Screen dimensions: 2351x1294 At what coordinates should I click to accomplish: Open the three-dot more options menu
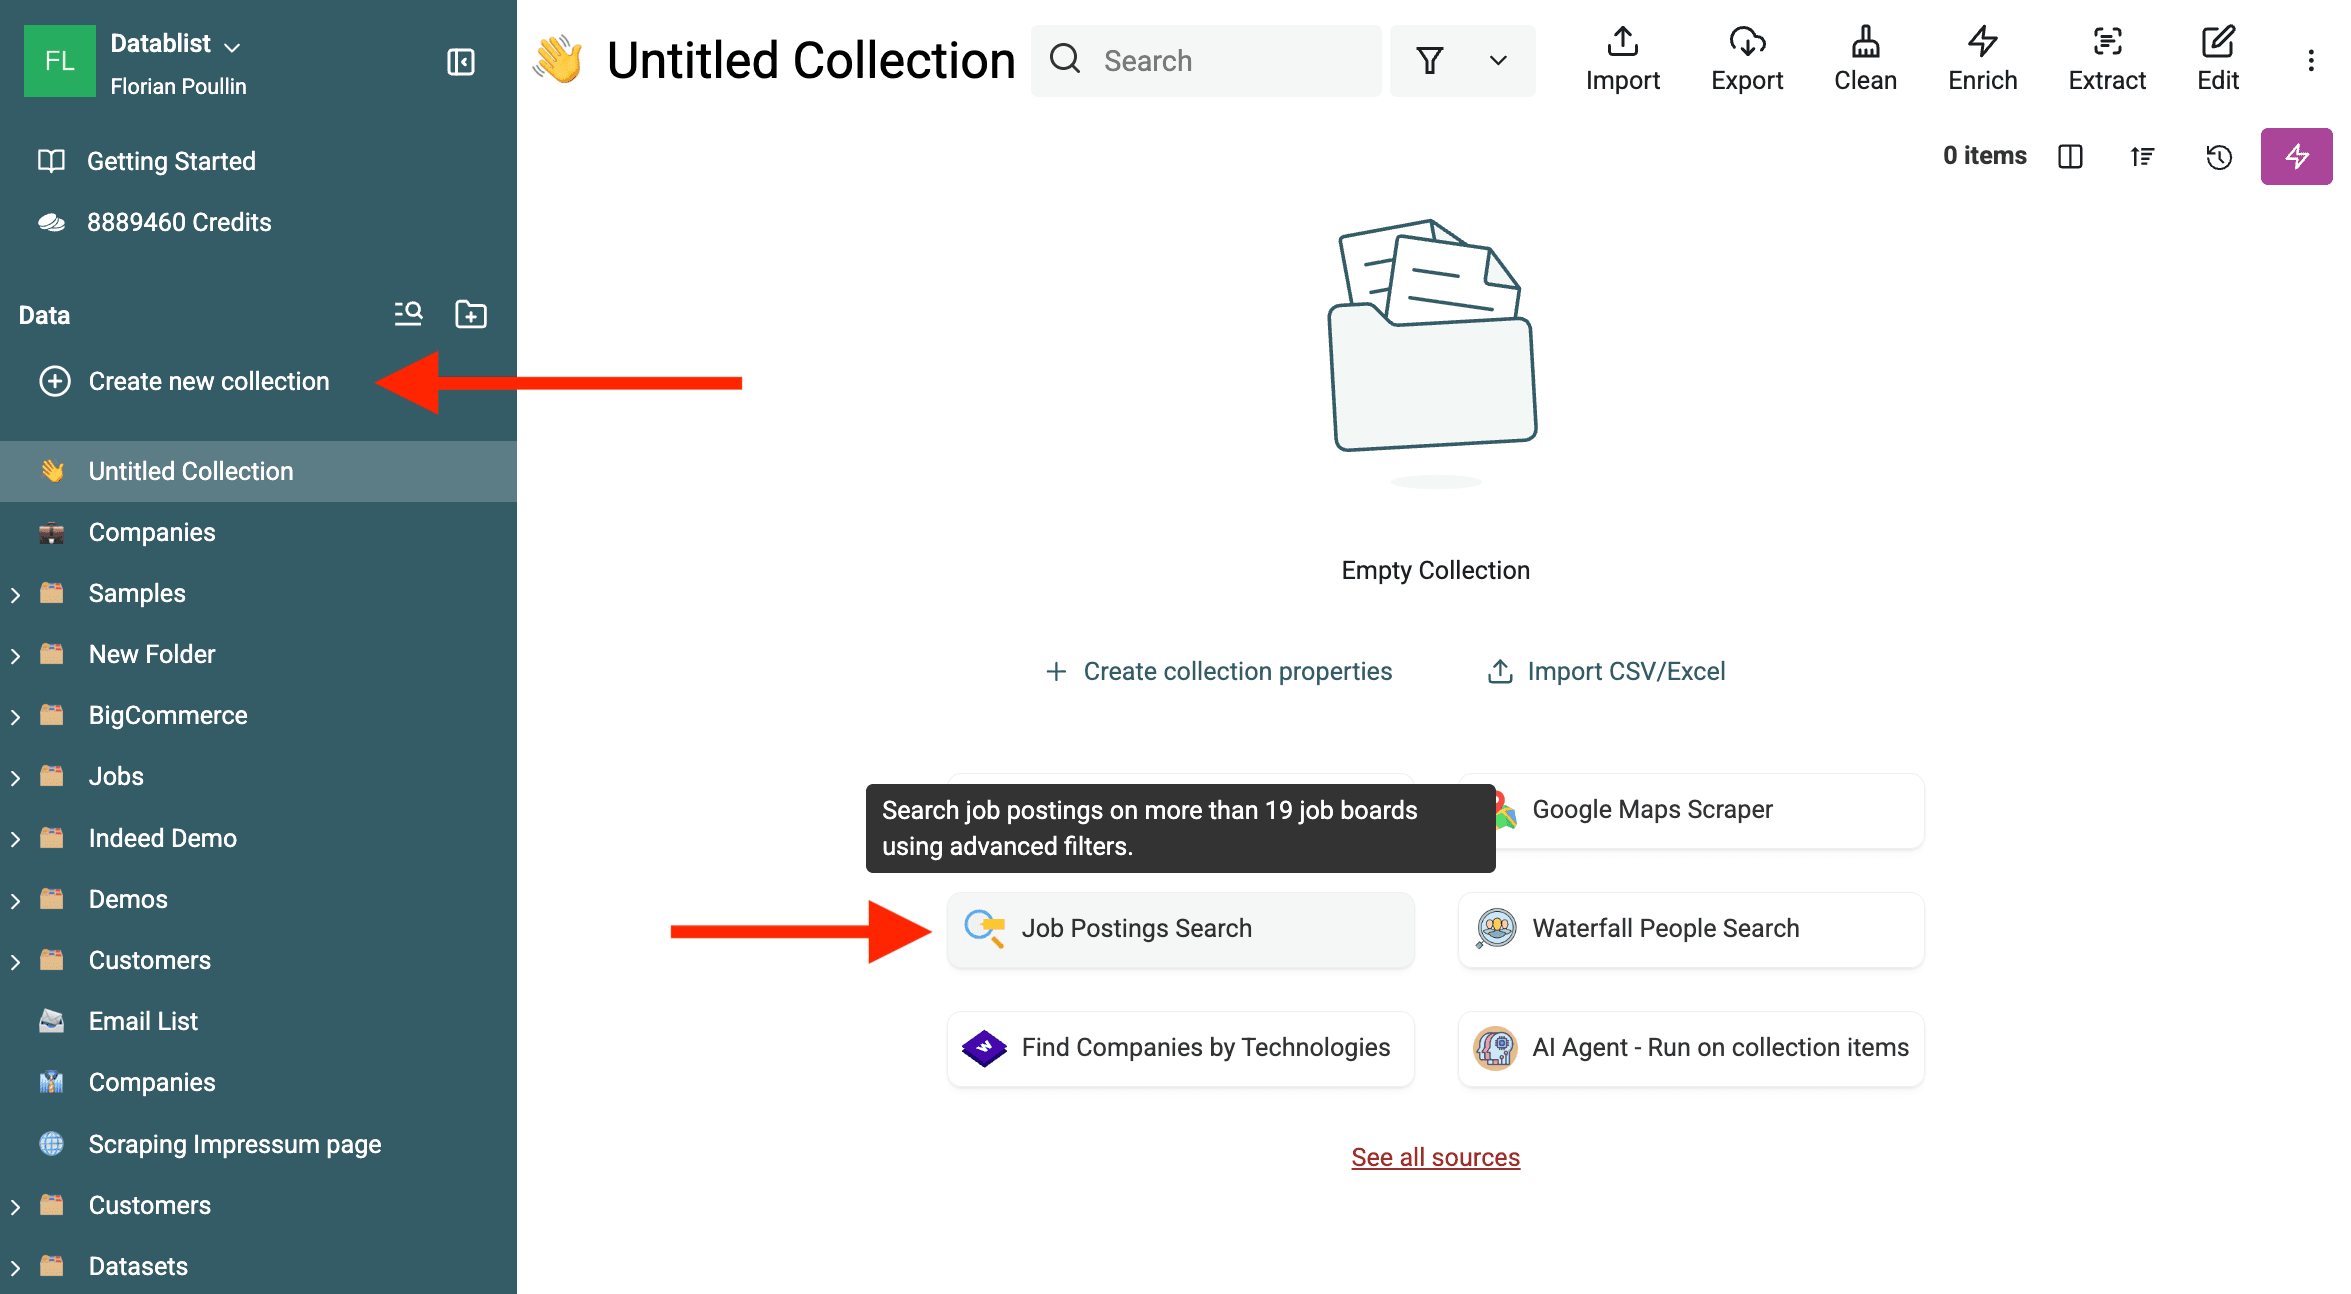[x=2310, y=61]
